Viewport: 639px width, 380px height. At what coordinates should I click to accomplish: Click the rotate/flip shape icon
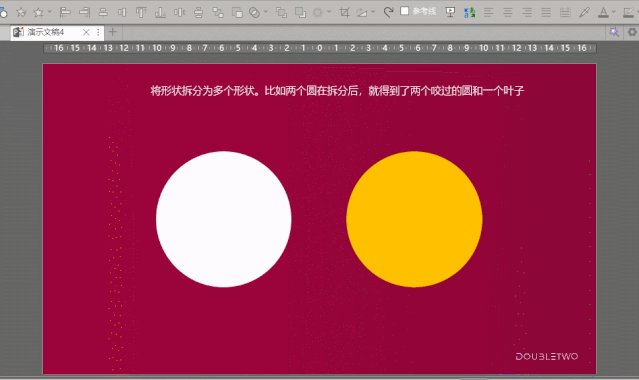pyautogui.click(x=361, y=12)
